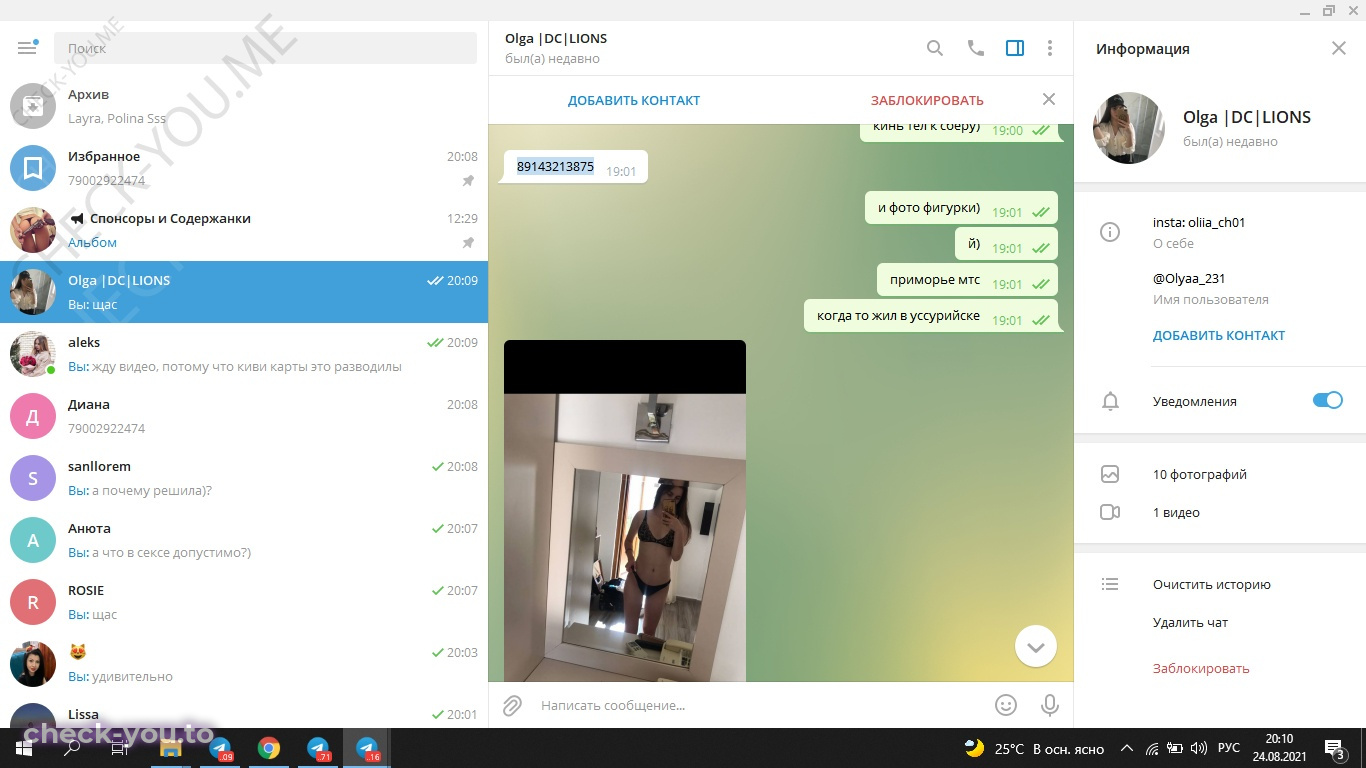The width and height of the screenshot is (1366, 768).
Task: Open the Windows Start menu
Action: 24,748
